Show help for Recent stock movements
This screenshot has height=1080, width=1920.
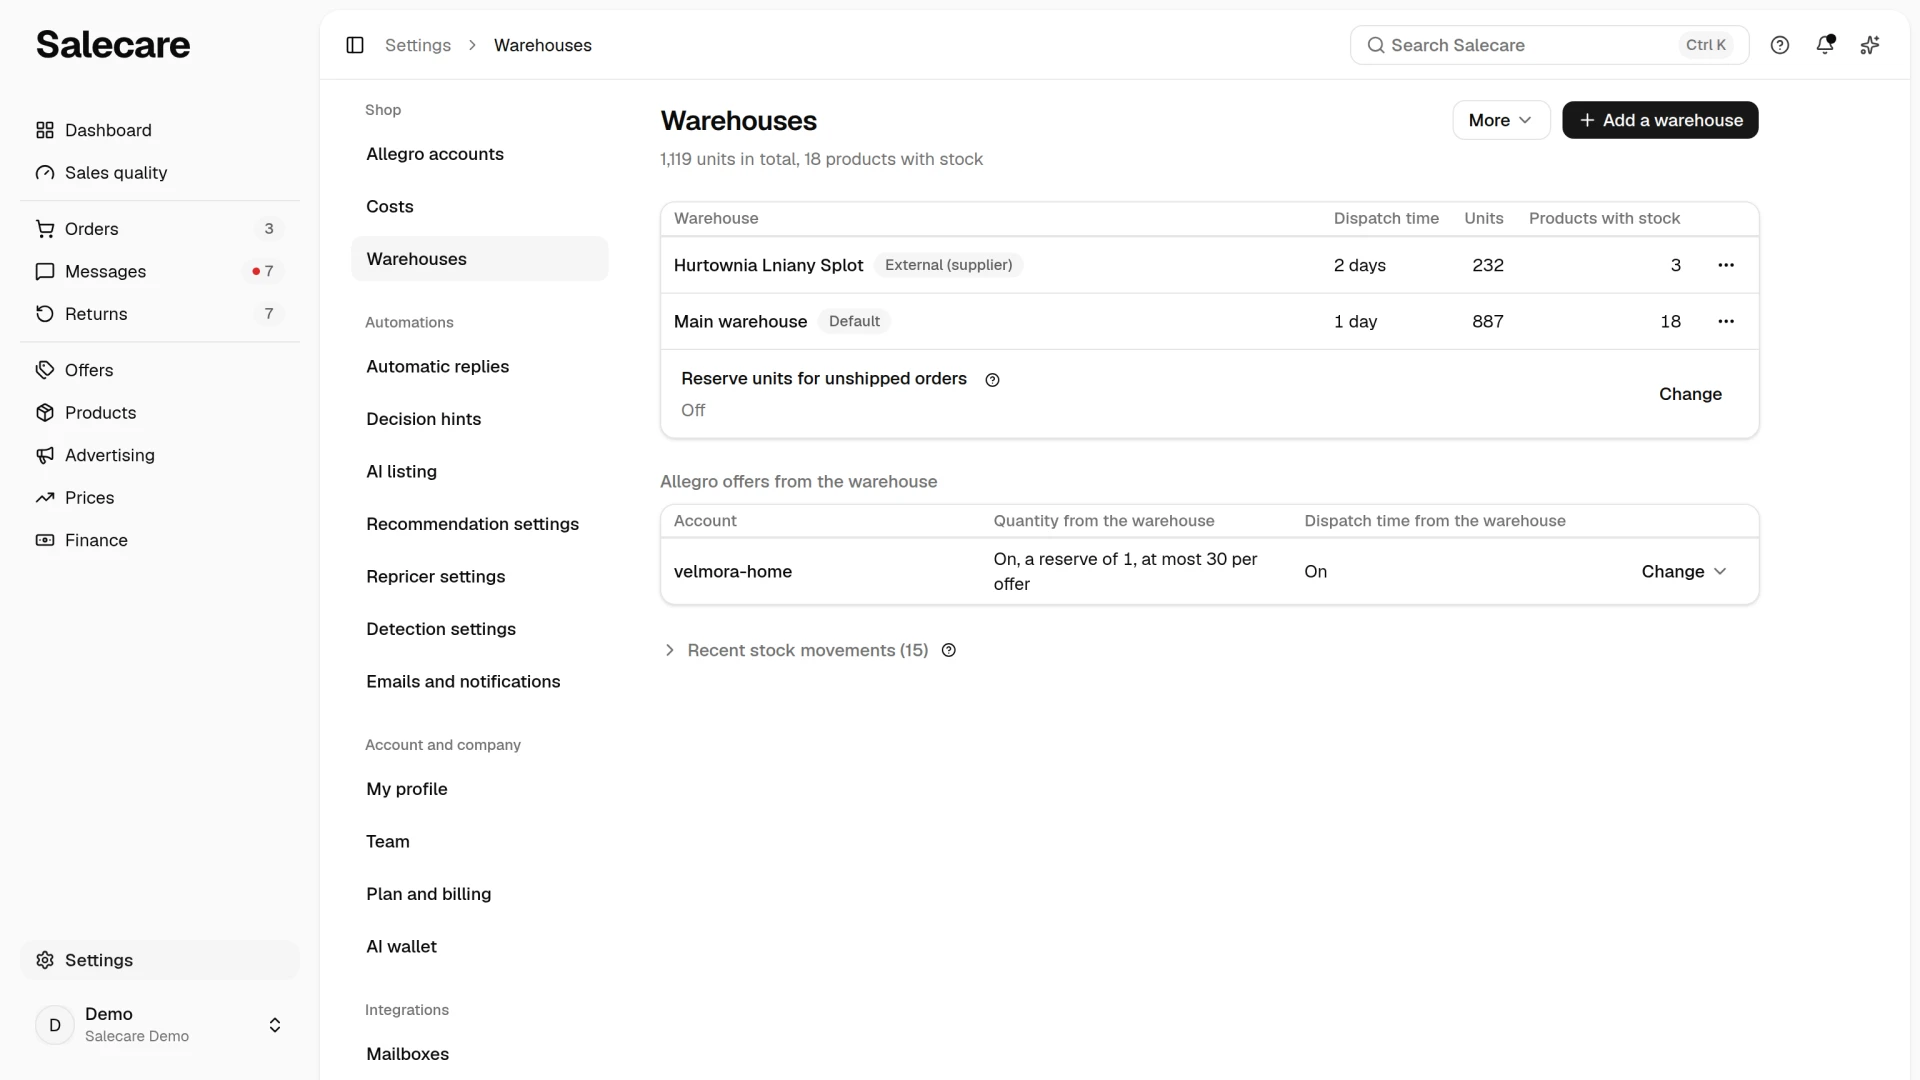949,650
